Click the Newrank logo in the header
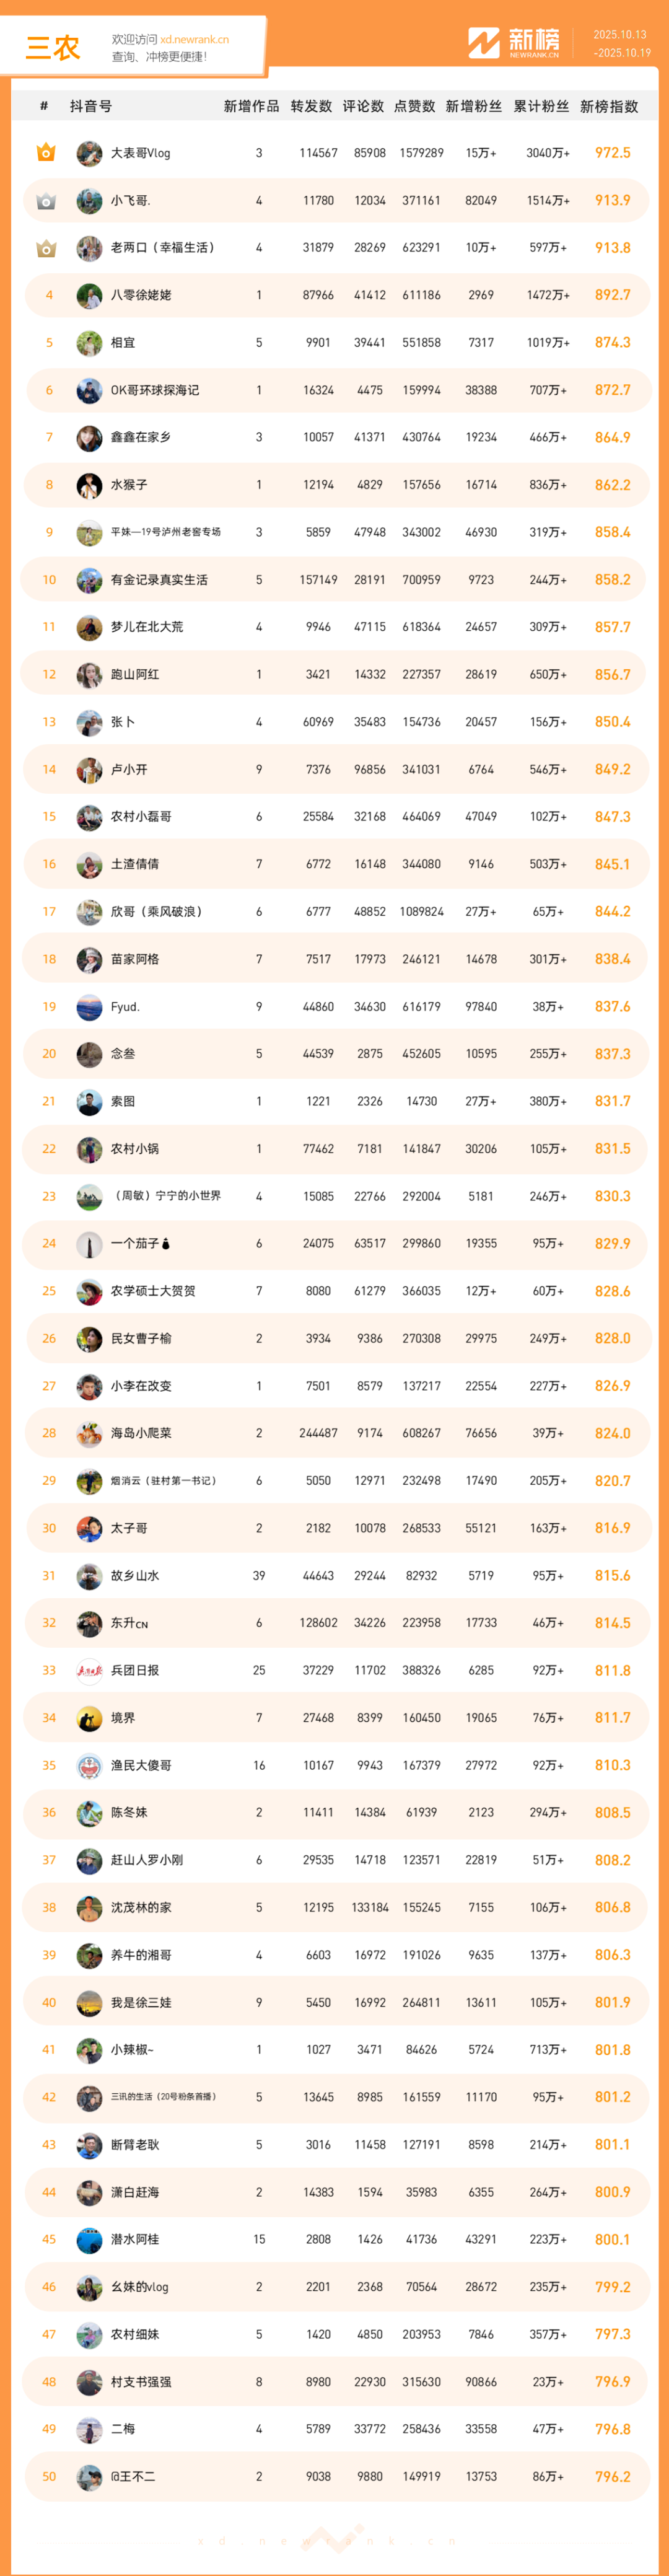Viewport: 669px width, 2576px height. [x=514, y=43]
